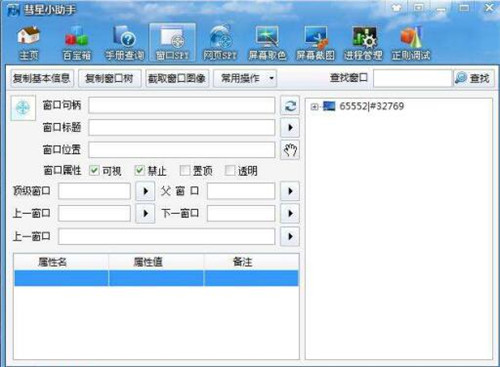Open the 屏幕取色 color picker tool
Viewport: 500px width, 367px height.
267,43
